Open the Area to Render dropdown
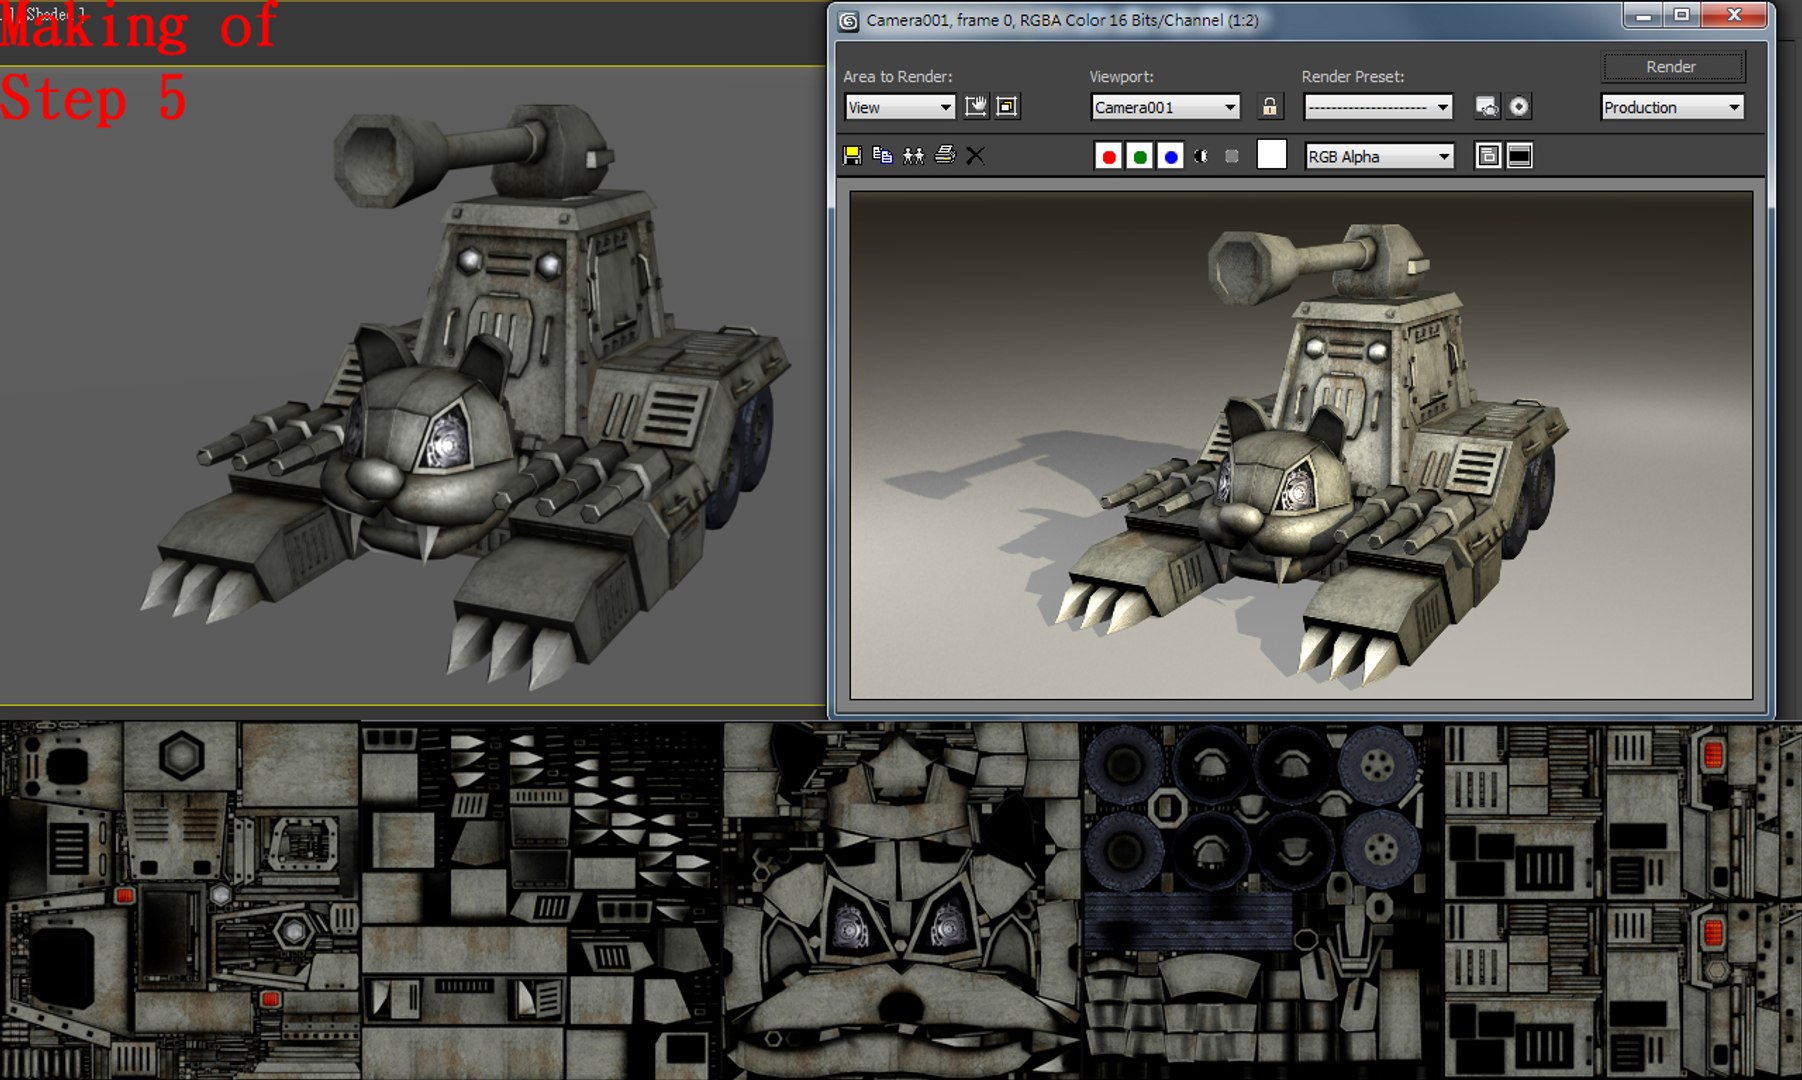The height and width of the screenshot is (1080, 1802). pos(900,107)
